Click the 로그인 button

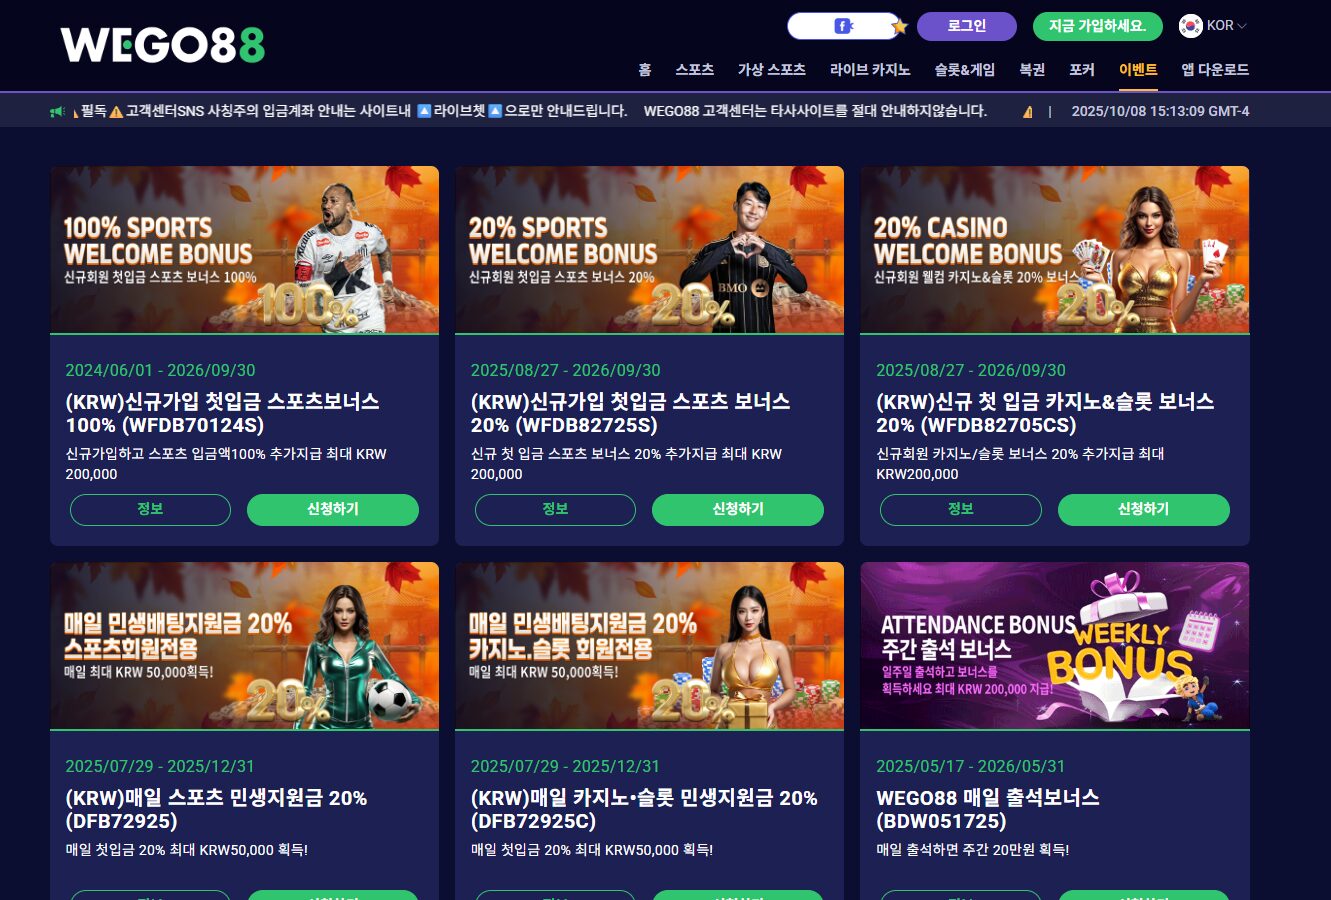pos(967,26)
